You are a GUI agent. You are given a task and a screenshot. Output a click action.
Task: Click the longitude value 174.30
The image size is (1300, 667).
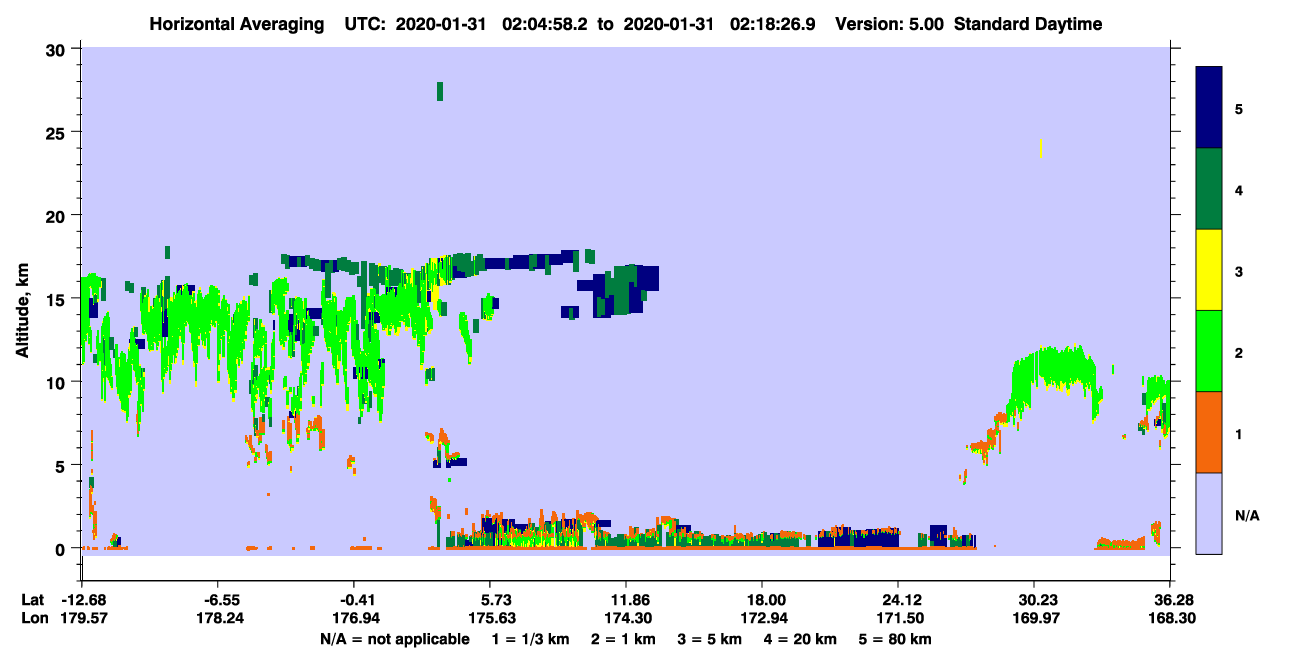point(626,618)
